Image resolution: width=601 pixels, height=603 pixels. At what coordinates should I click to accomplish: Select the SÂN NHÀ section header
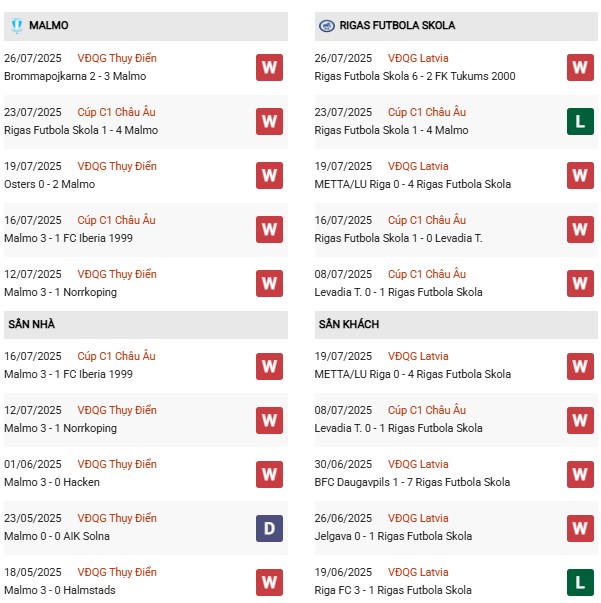[31, 324]
